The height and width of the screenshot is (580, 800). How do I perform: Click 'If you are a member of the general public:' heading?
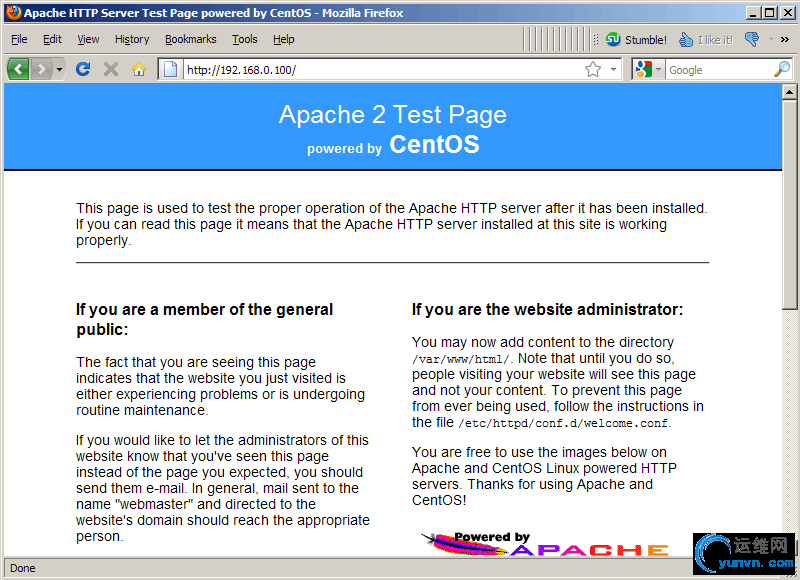[205, 319]
